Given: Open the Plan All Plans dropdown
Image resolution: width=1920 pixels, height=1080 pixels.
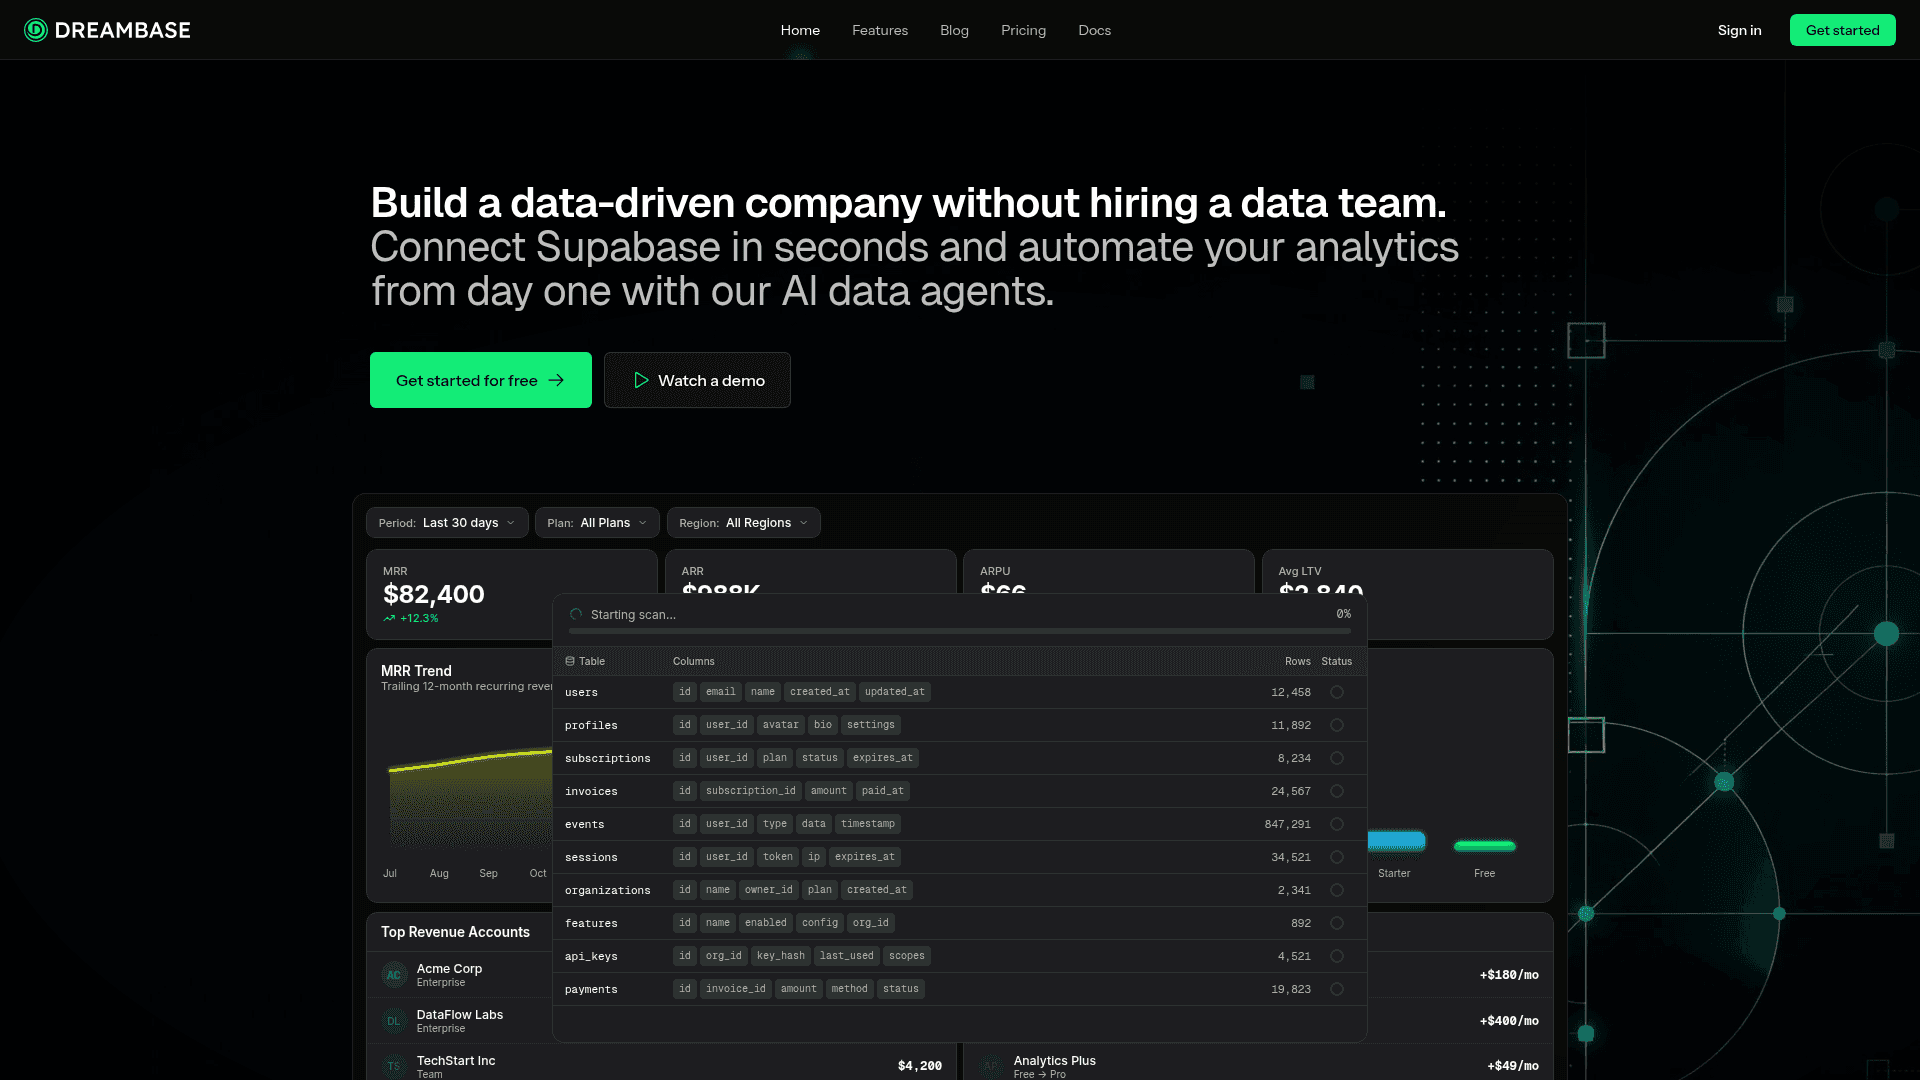Looking at the screenshot, I should (x=597, y=523).
